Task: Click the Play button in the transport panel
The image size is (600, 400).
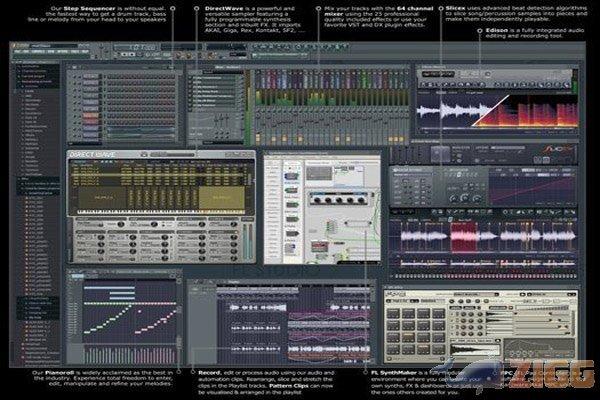Action: (x=124, y=55)
